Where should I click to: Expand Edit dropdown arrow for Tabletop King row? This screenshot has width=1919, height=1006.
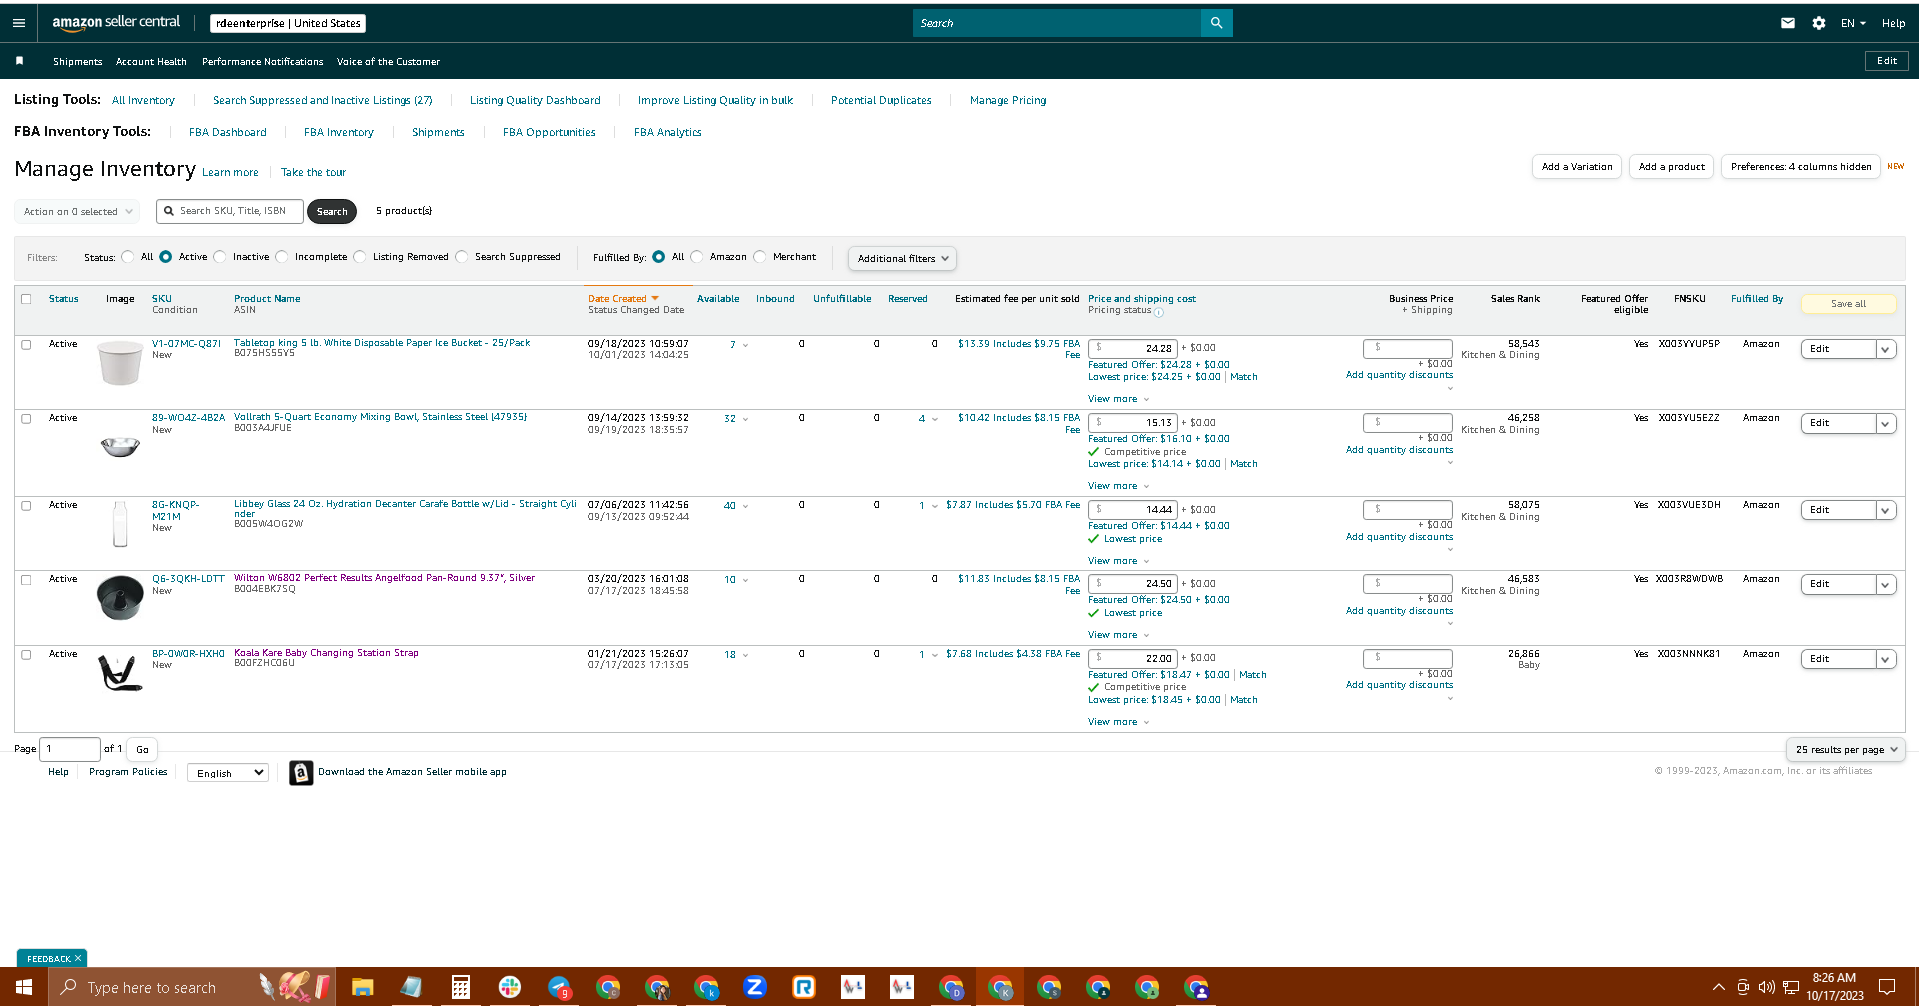1885,349
